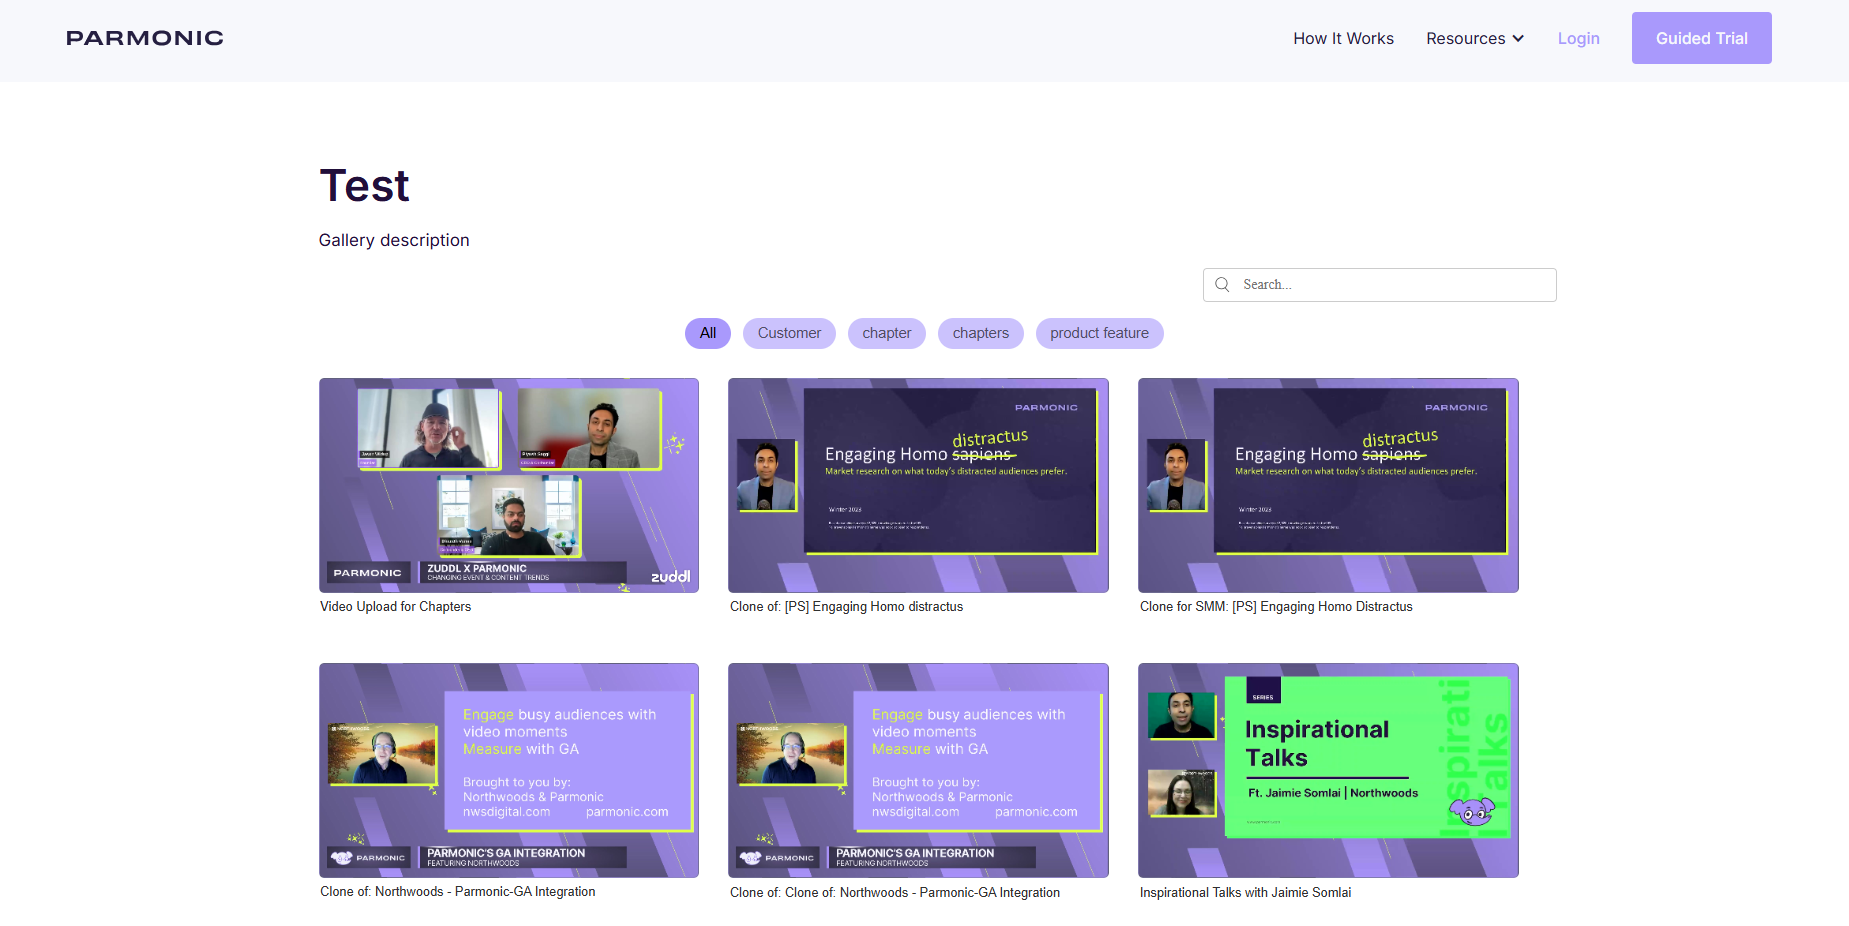This screenshot has width=1849, height=926.
Task: Click the magnifier icon in the search box
Action: point(1222,285)
